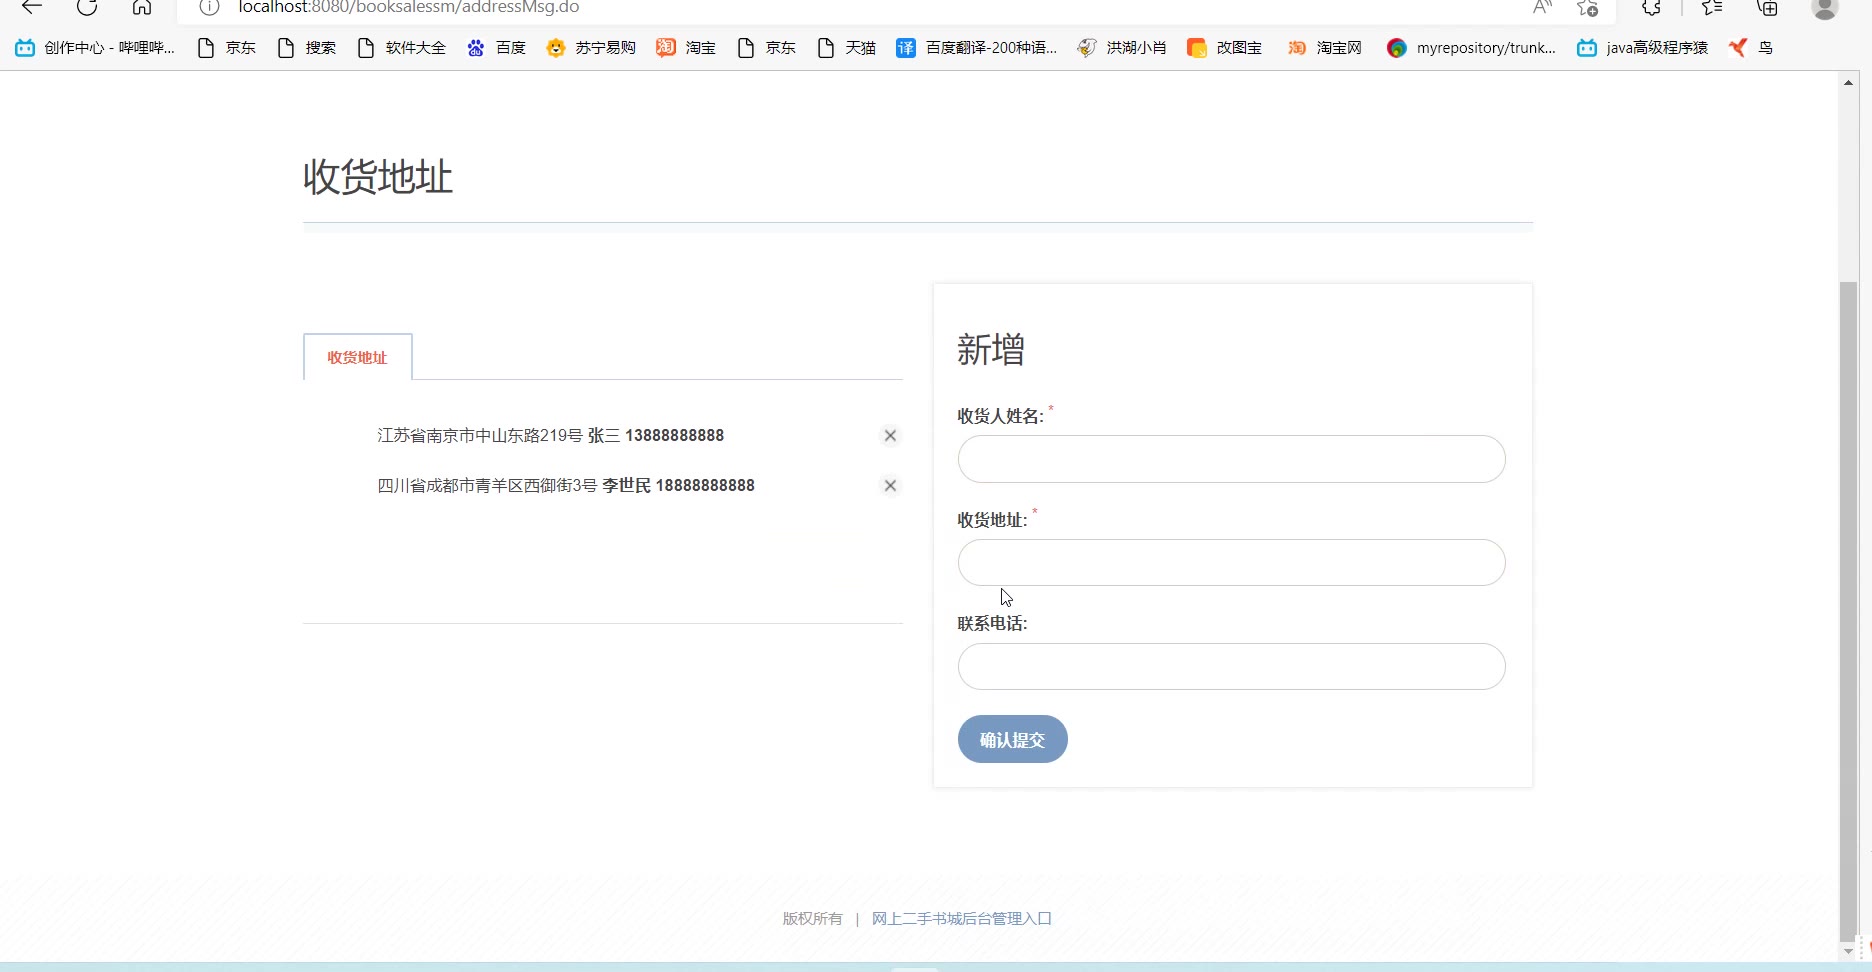Open the 搜索 bookmark

[x=307, y=47]
